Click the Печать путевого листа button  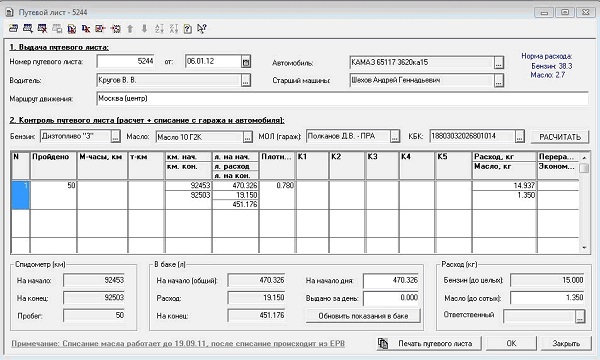click(429, 344)
